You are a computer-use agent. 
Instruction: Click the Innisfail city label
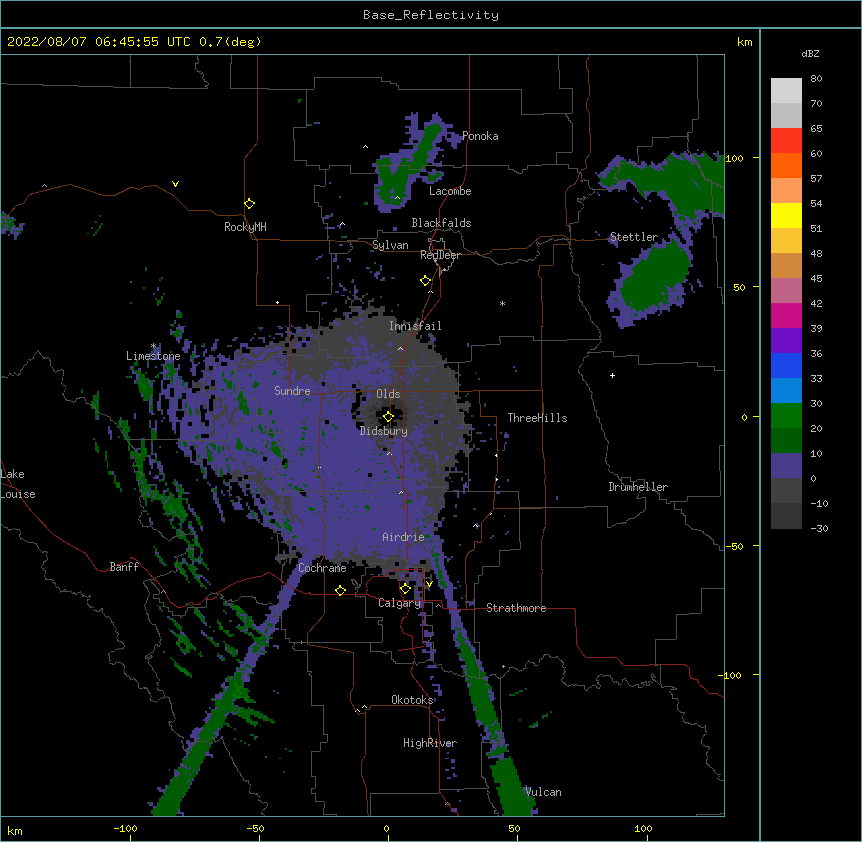[415, 326]
